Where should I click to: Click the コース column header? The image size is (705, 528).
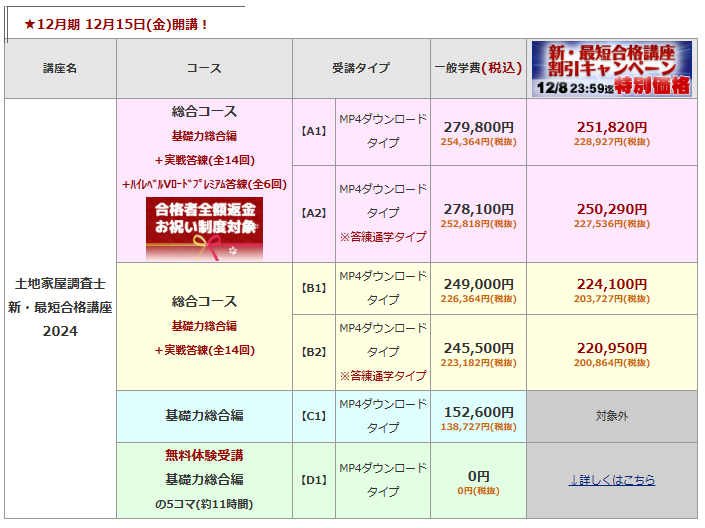(204, 68)
